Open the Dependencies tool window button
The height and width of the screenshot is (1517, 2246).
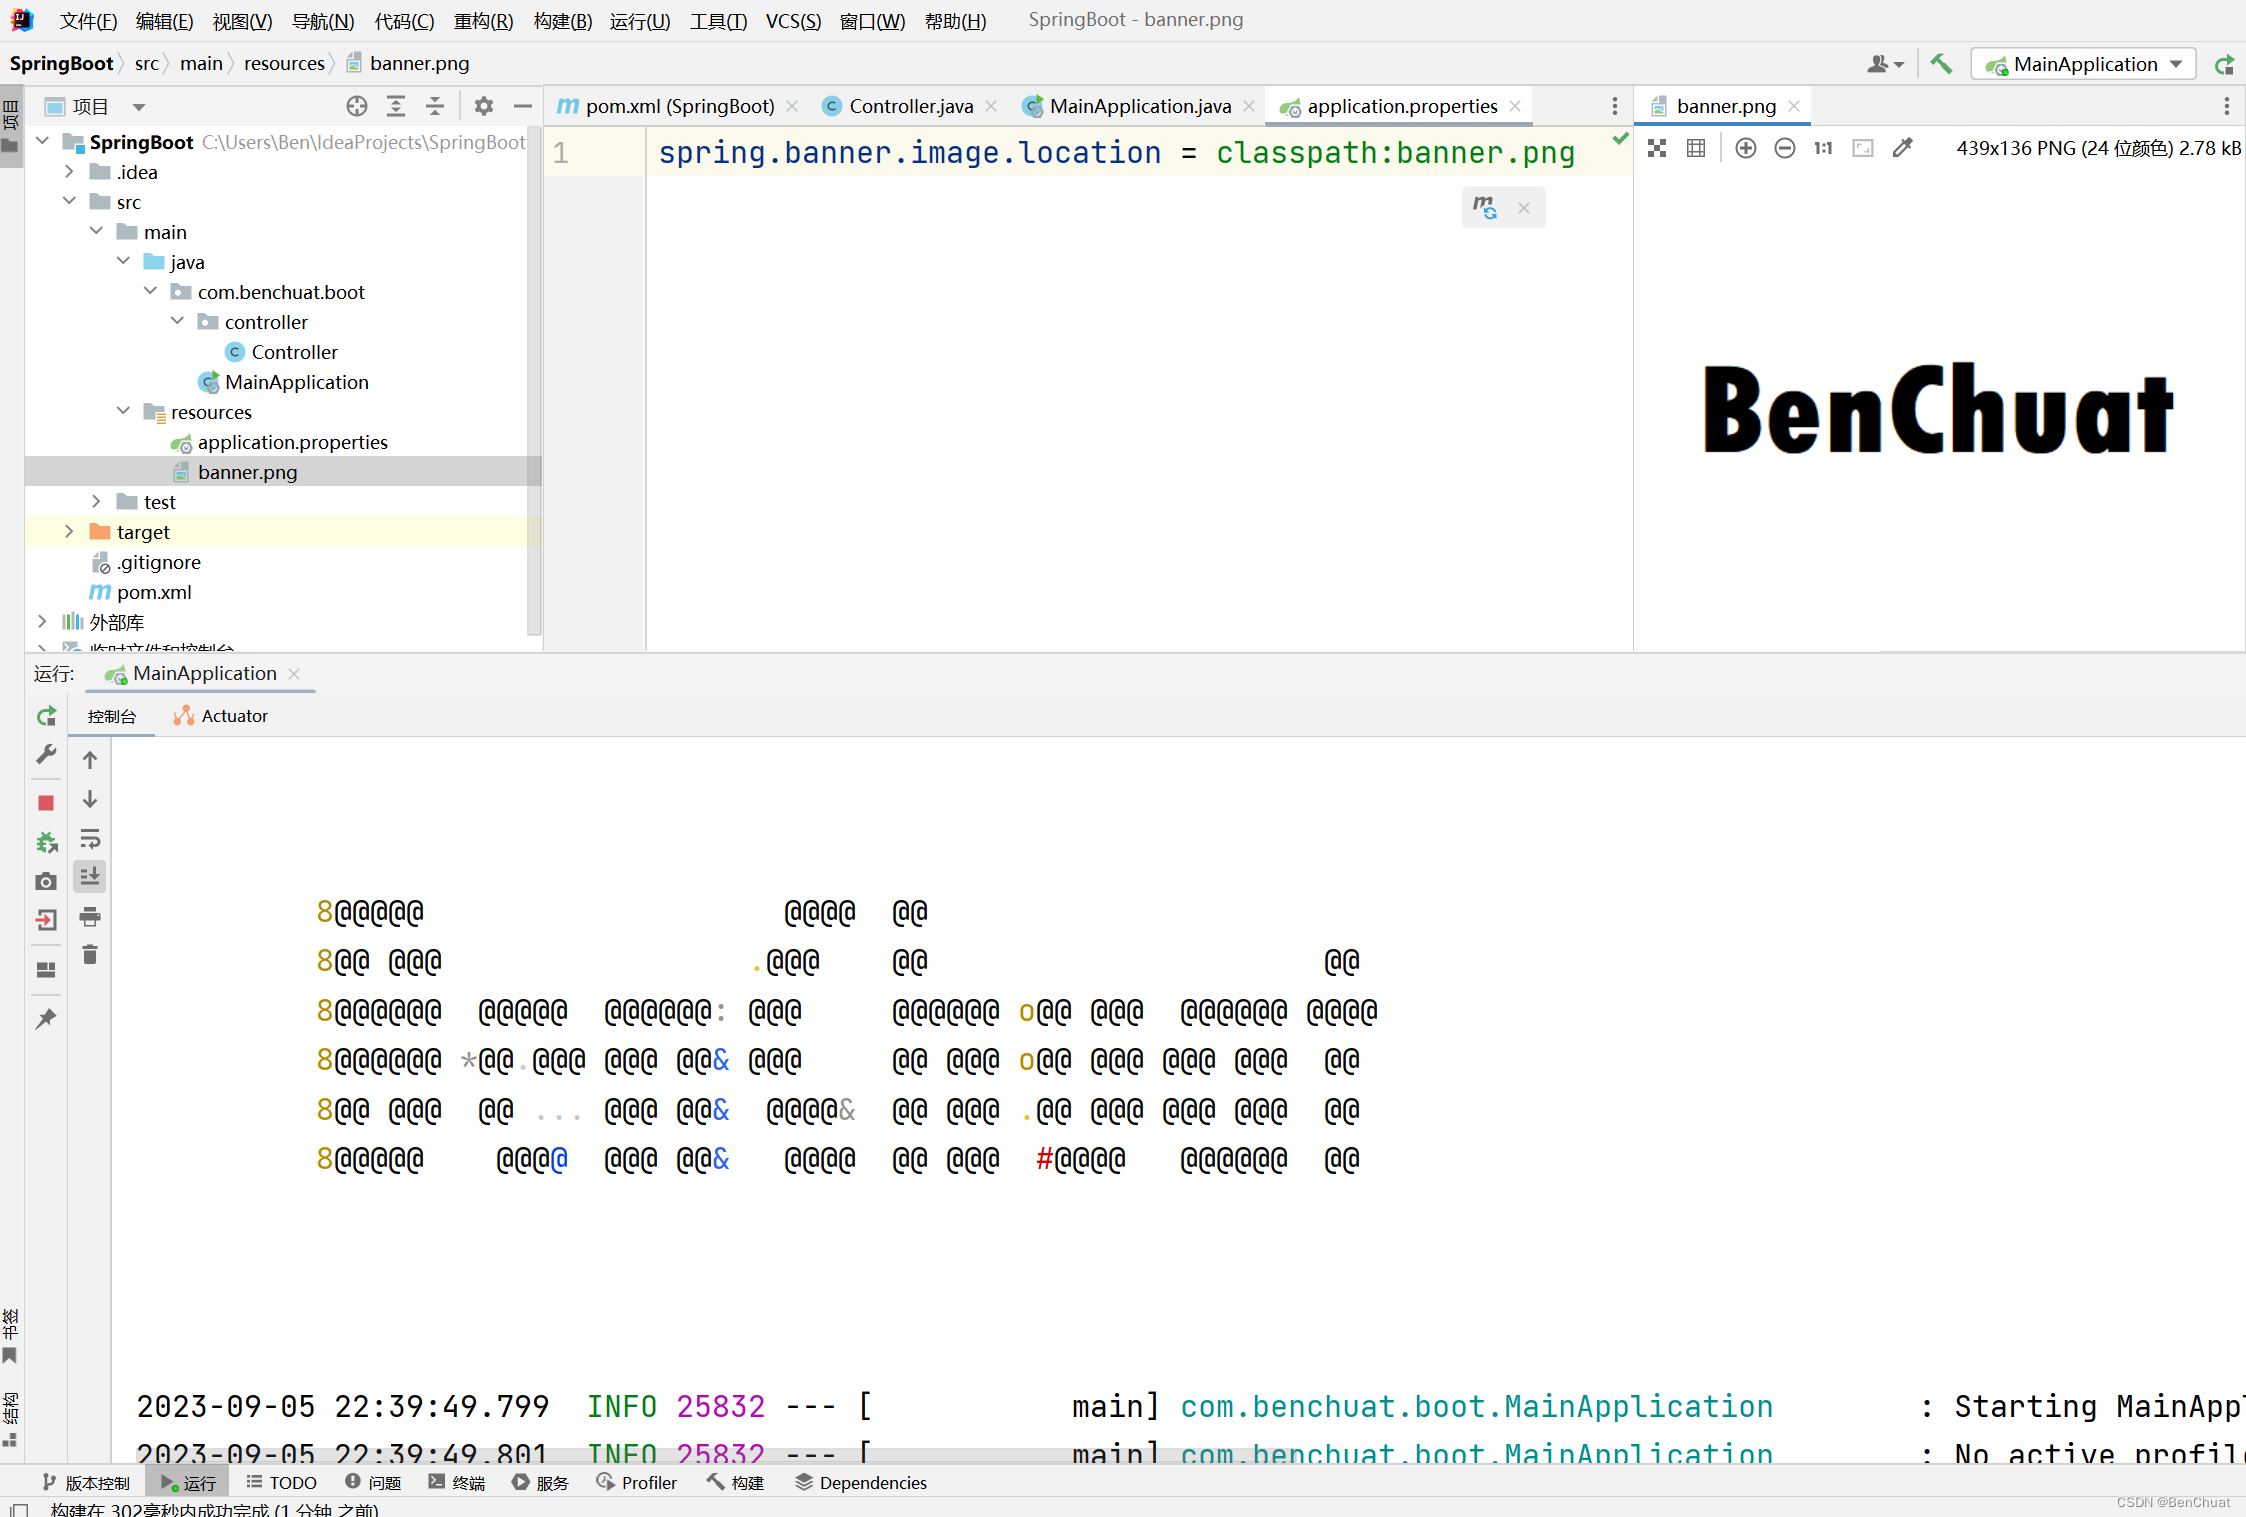861,1482
